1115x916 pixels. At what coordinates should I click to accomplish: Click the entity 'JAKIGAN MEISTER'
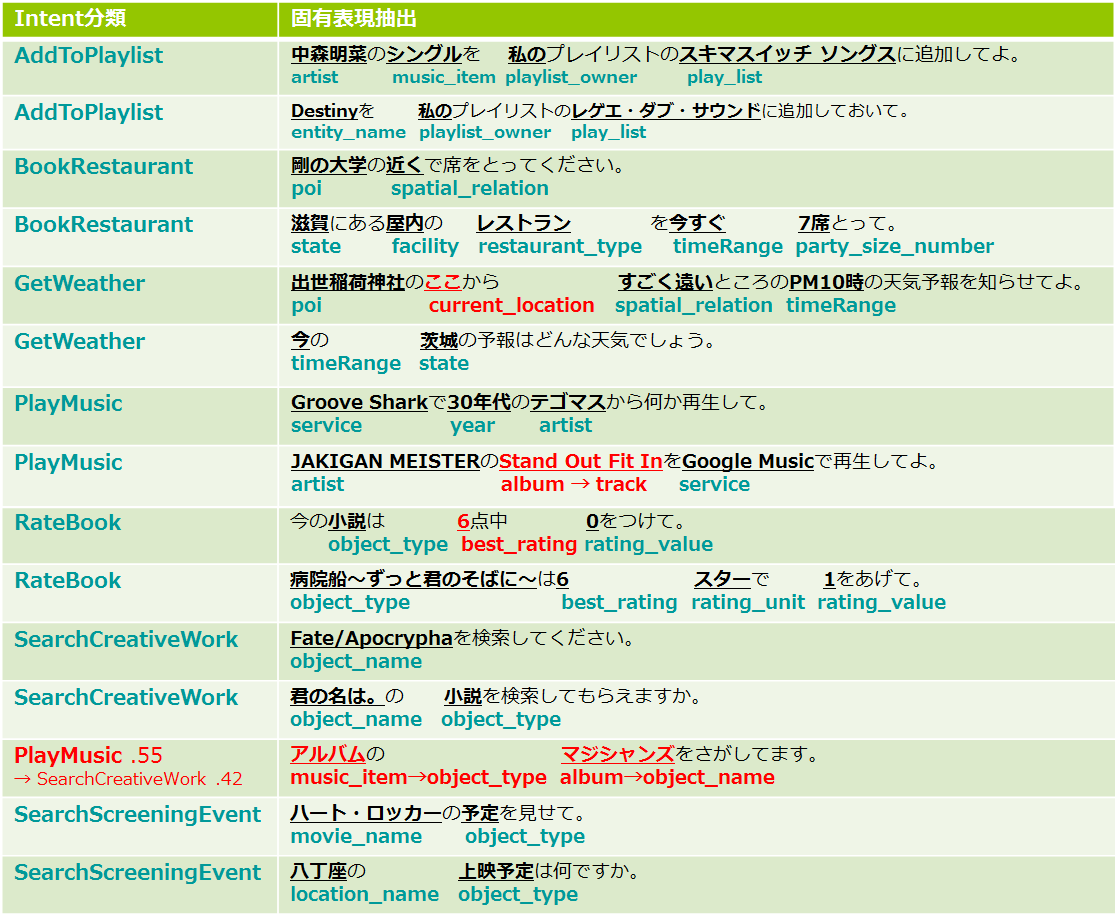385,462
